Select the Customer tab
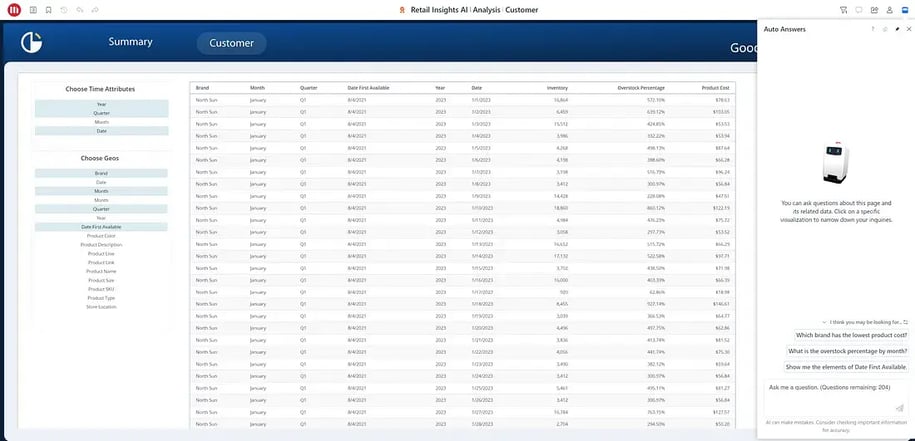 click(x=231, y=43)
